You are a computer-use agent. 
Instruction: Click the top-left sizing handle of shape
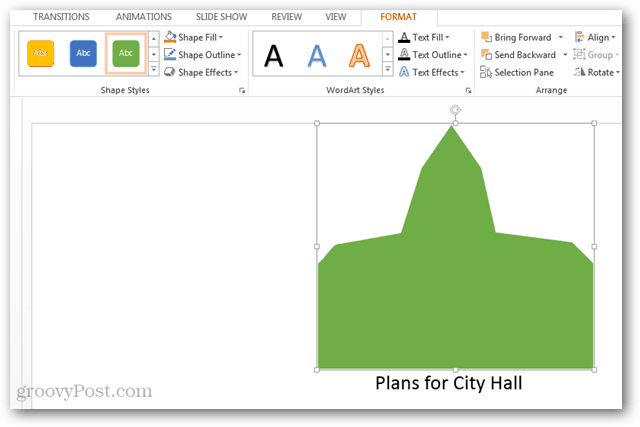point(317,123)
